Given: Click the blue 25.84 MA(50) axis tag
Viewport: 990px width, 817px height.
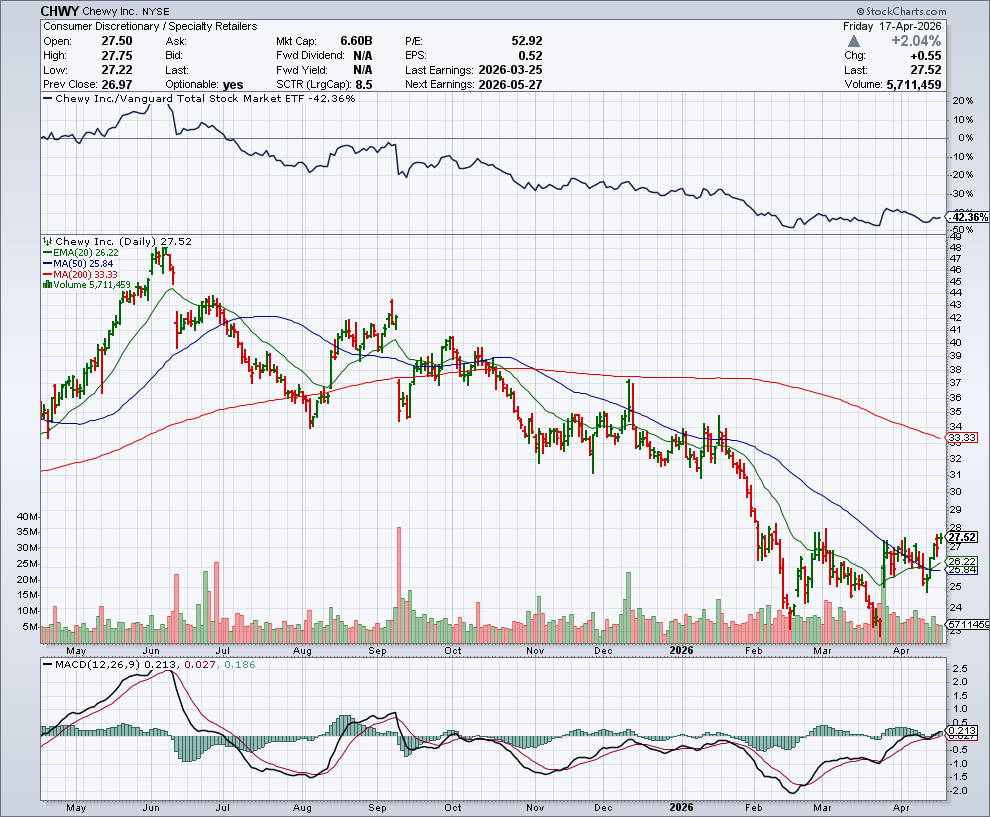Looking at the screenshot, I should click(963, 570).
